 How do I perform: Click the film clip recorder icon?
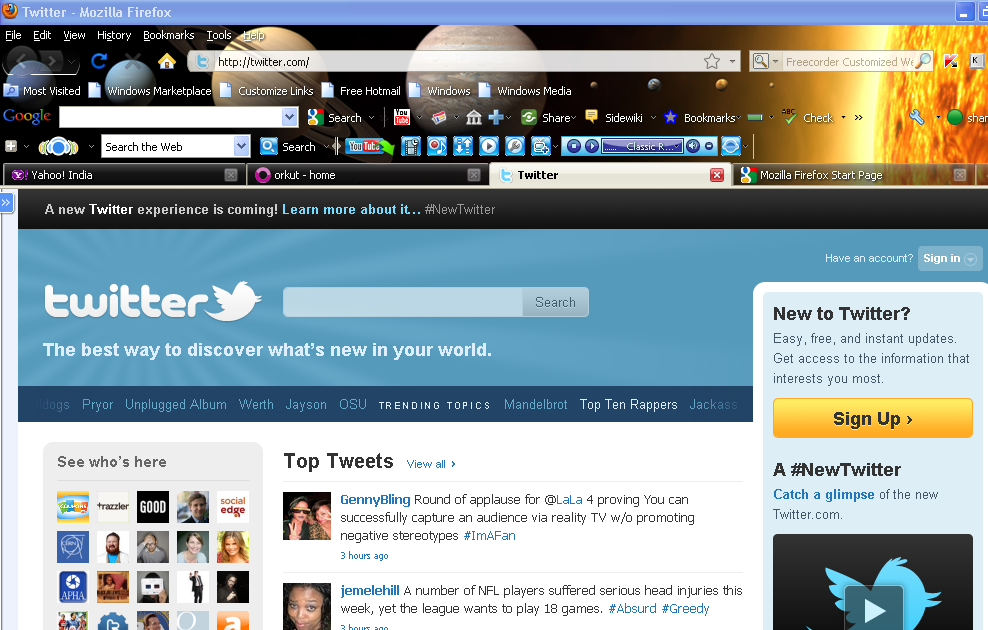(411, 147)
